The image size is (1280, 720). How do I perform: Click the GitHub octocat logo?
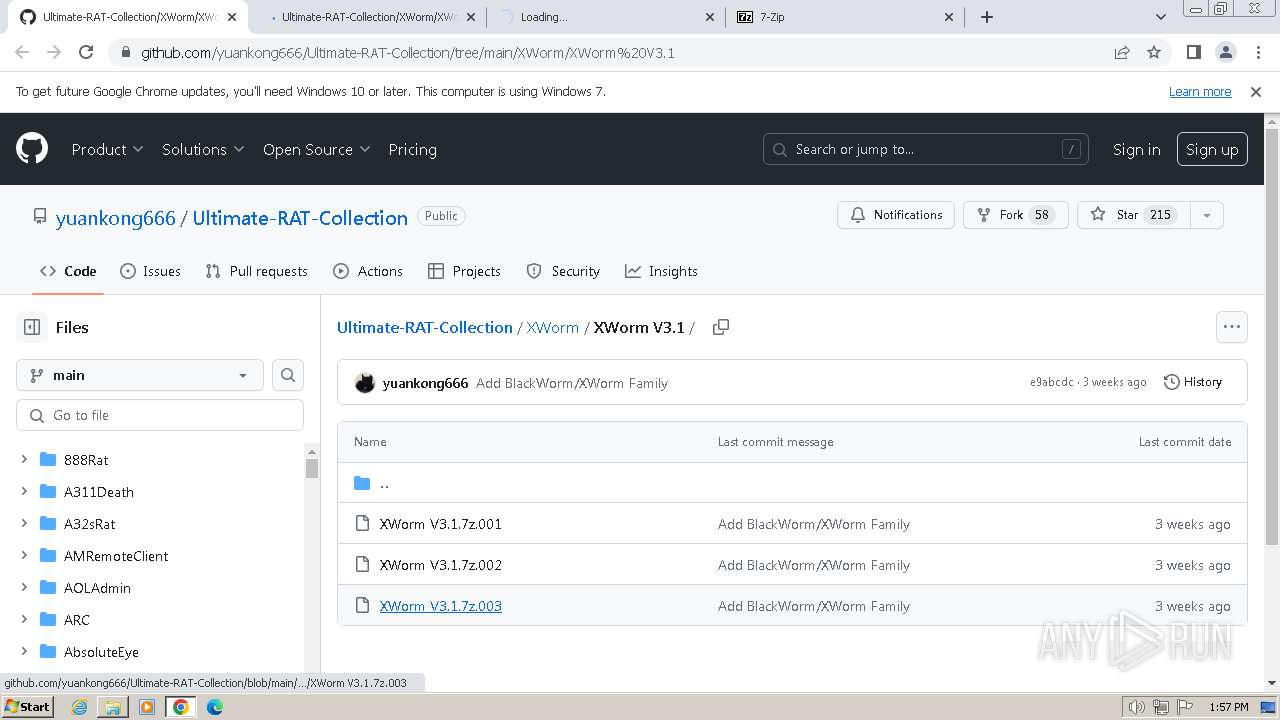(32, 149)
